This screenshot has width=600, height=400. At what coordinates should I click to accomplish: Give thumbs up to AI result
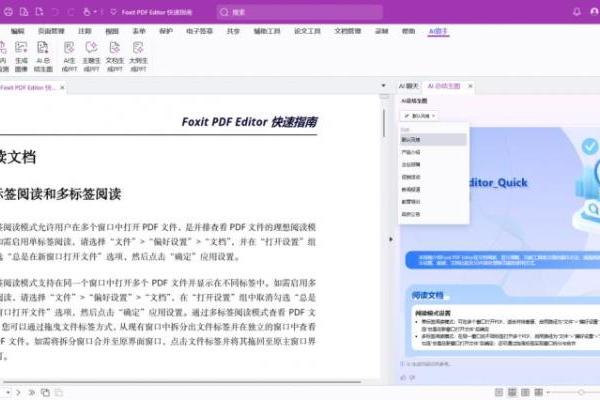(403, 378)
